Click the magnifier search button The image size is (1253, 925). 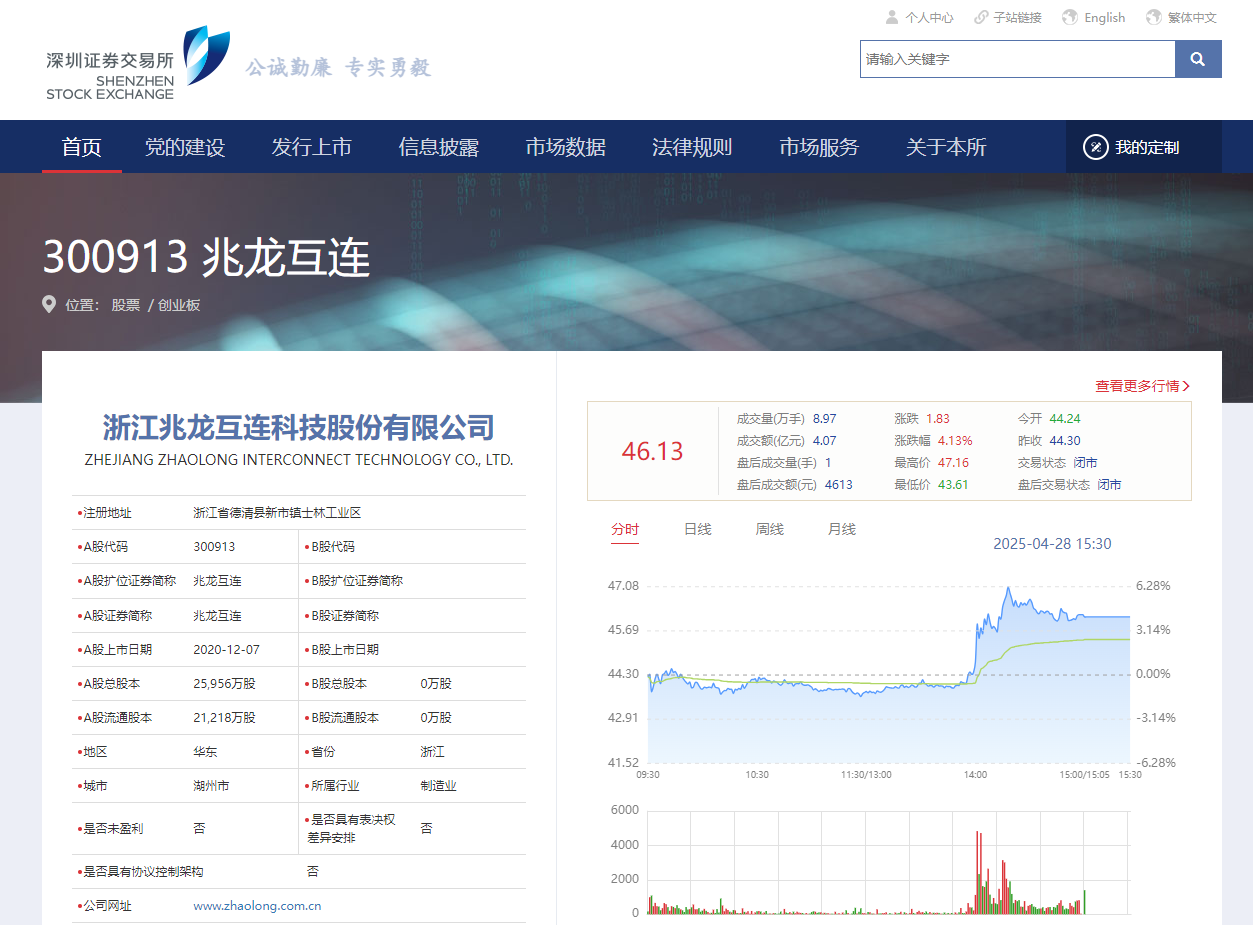click(1198, 59)
